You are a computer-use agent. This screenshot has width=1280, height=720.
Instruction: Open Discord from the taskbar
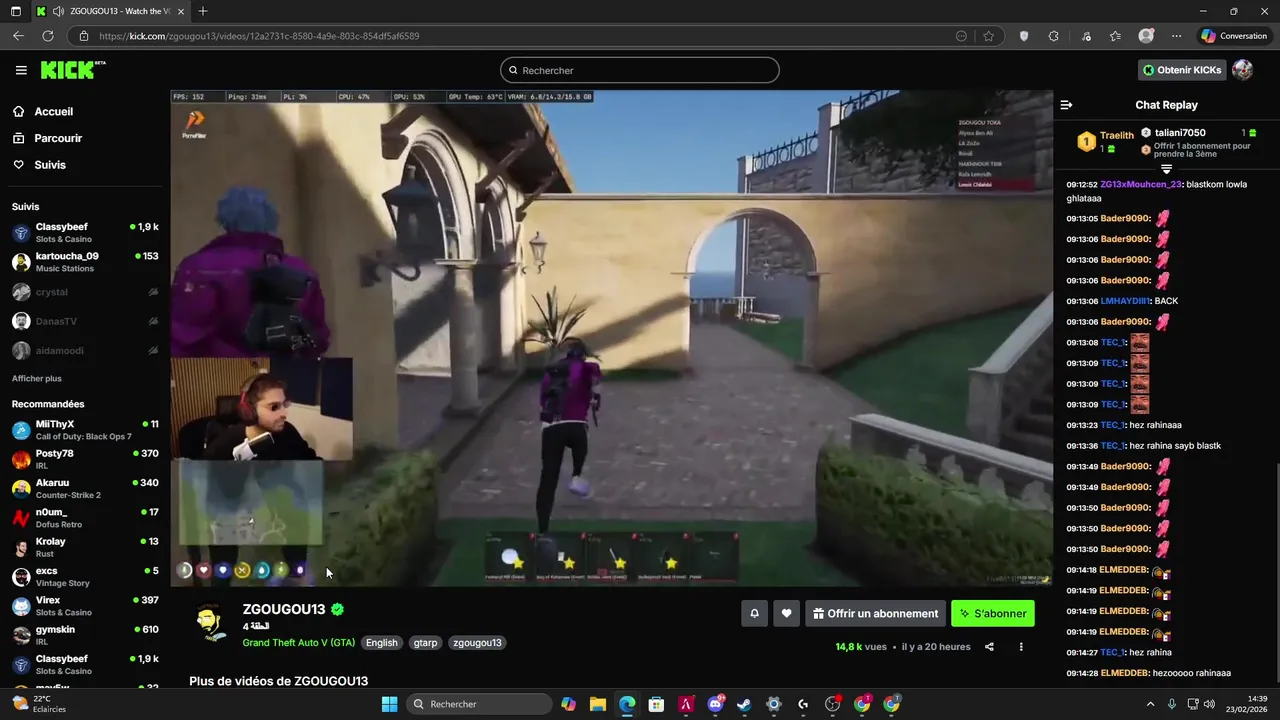click(x=715, y=704)
